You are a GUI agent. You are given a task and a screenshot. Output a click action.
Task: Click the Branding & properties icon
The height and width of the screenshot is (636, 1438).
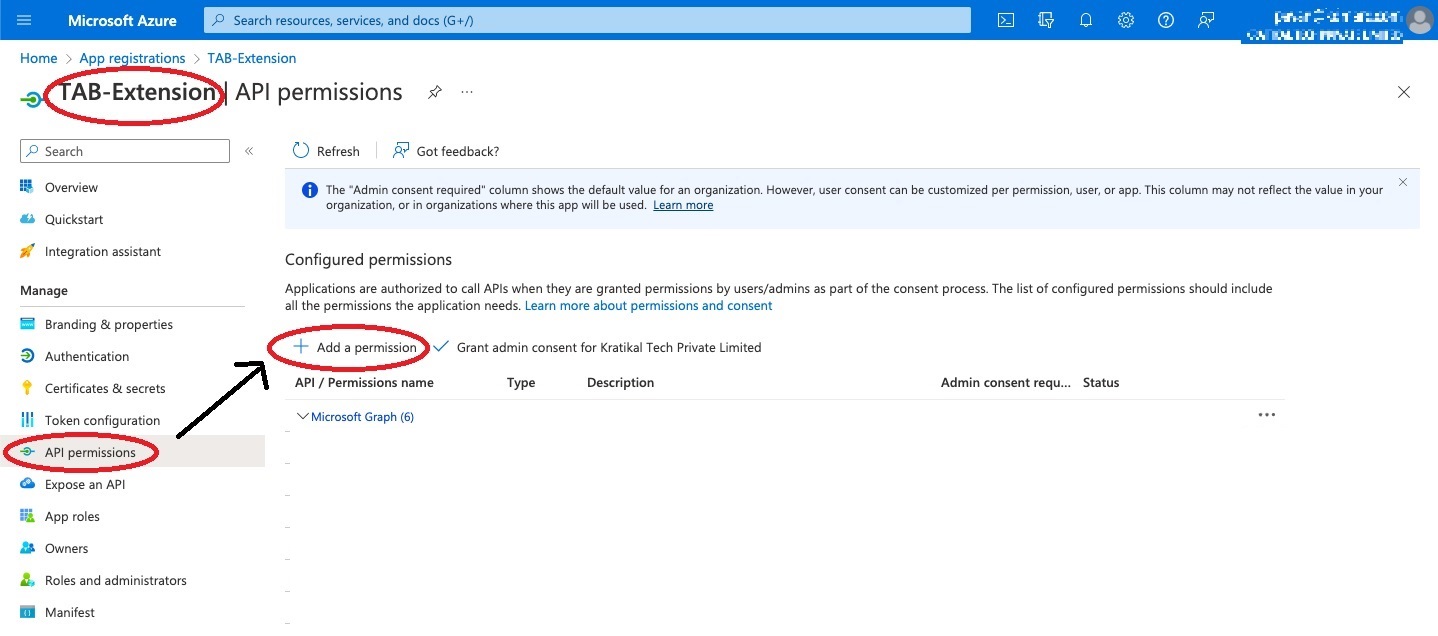(27, 324)
